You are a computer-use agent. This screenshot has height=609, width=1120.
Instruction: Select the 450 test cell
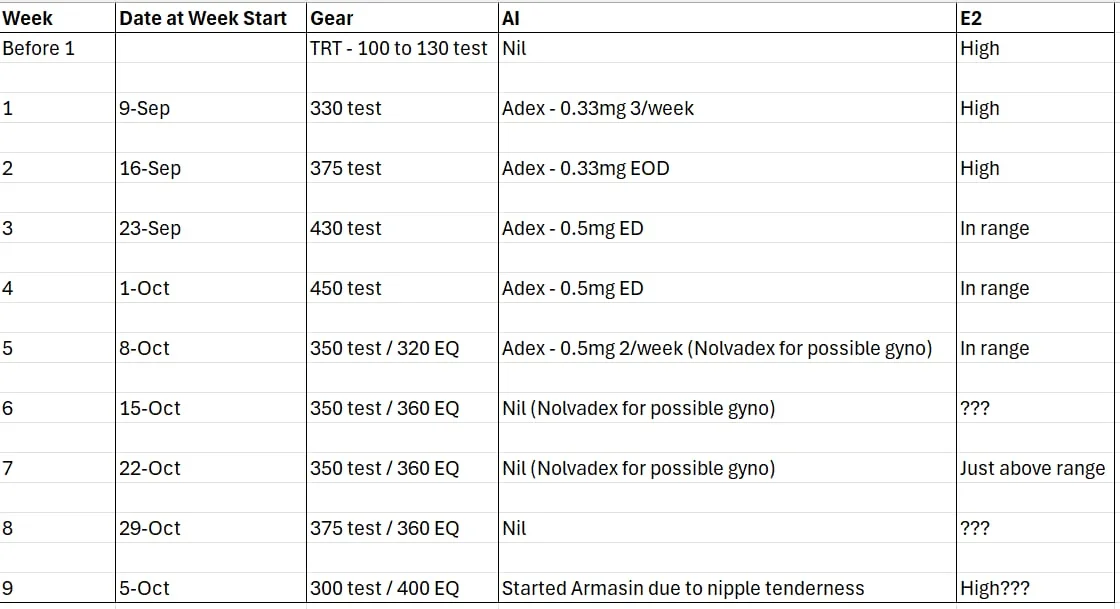pos(402,288)
